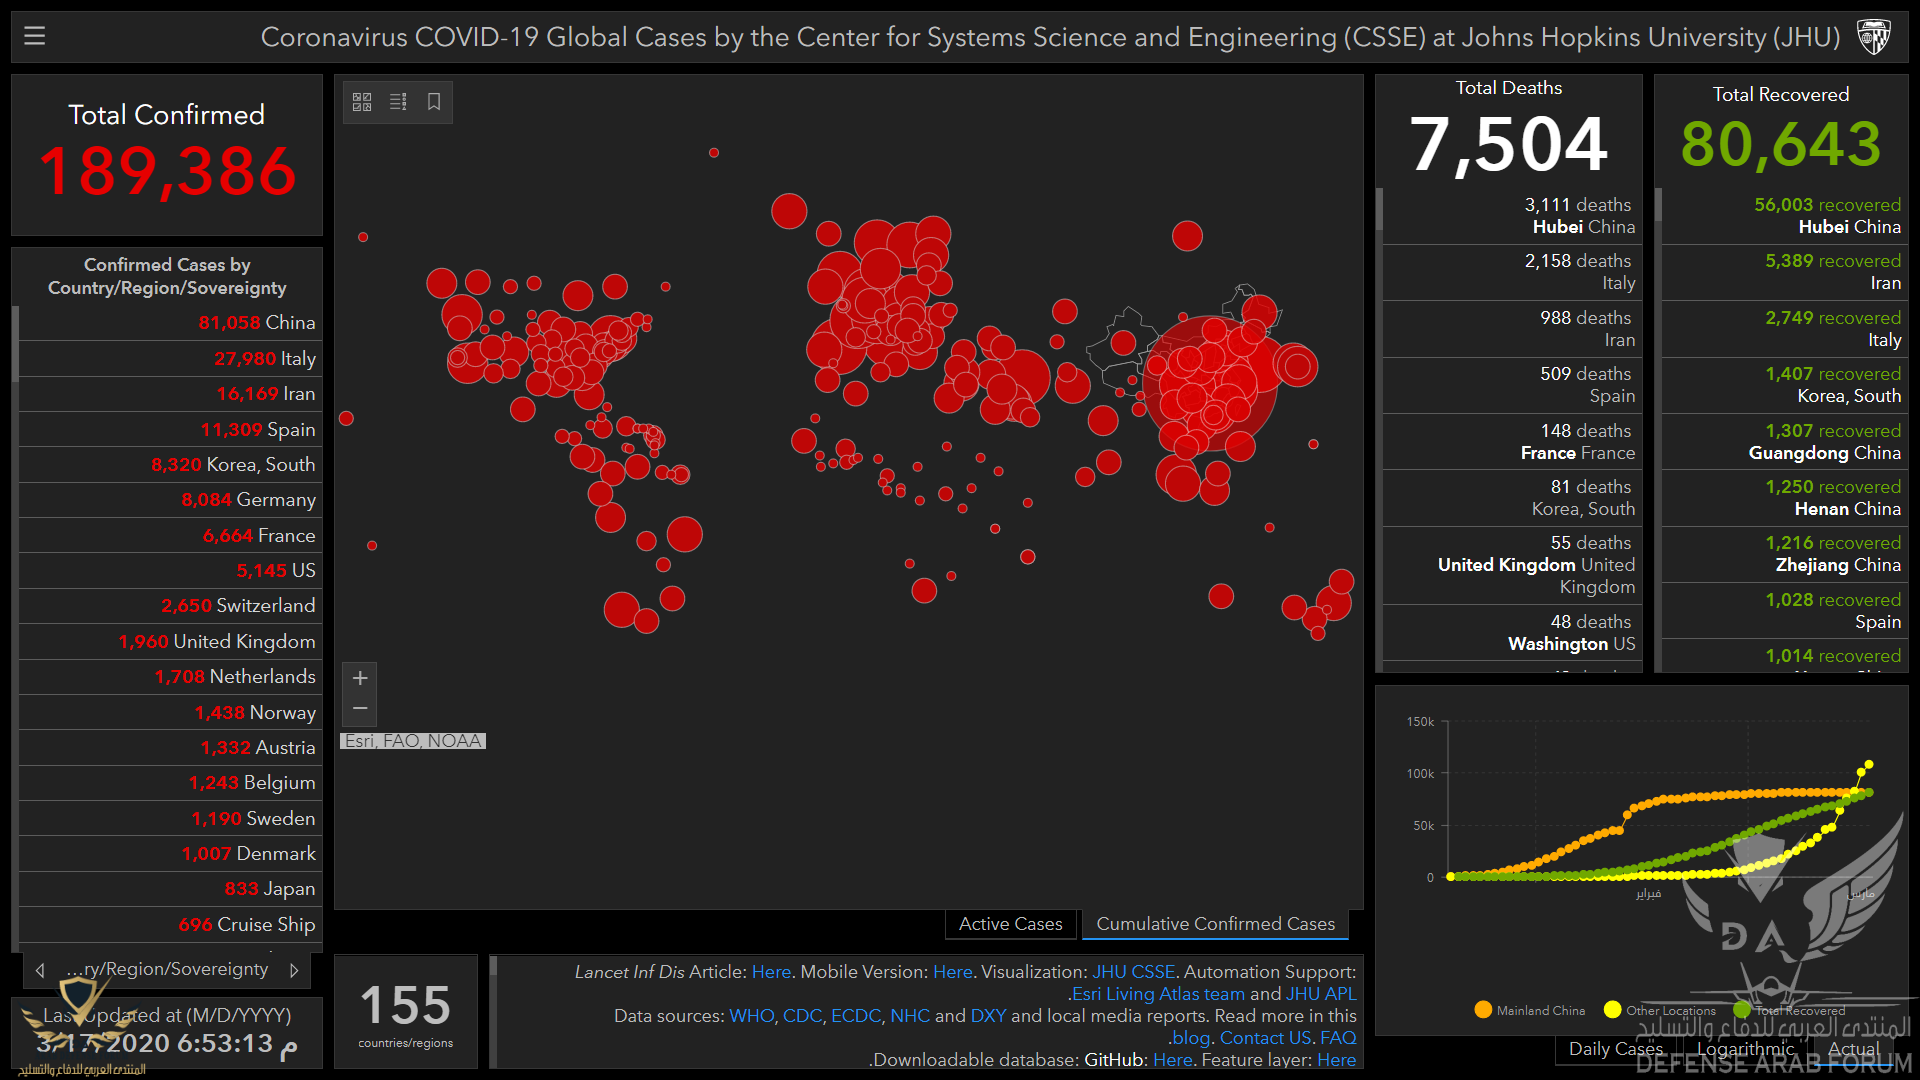
Task: Open the Feature layer Here link
Action: click(x=1336, y=1060)
